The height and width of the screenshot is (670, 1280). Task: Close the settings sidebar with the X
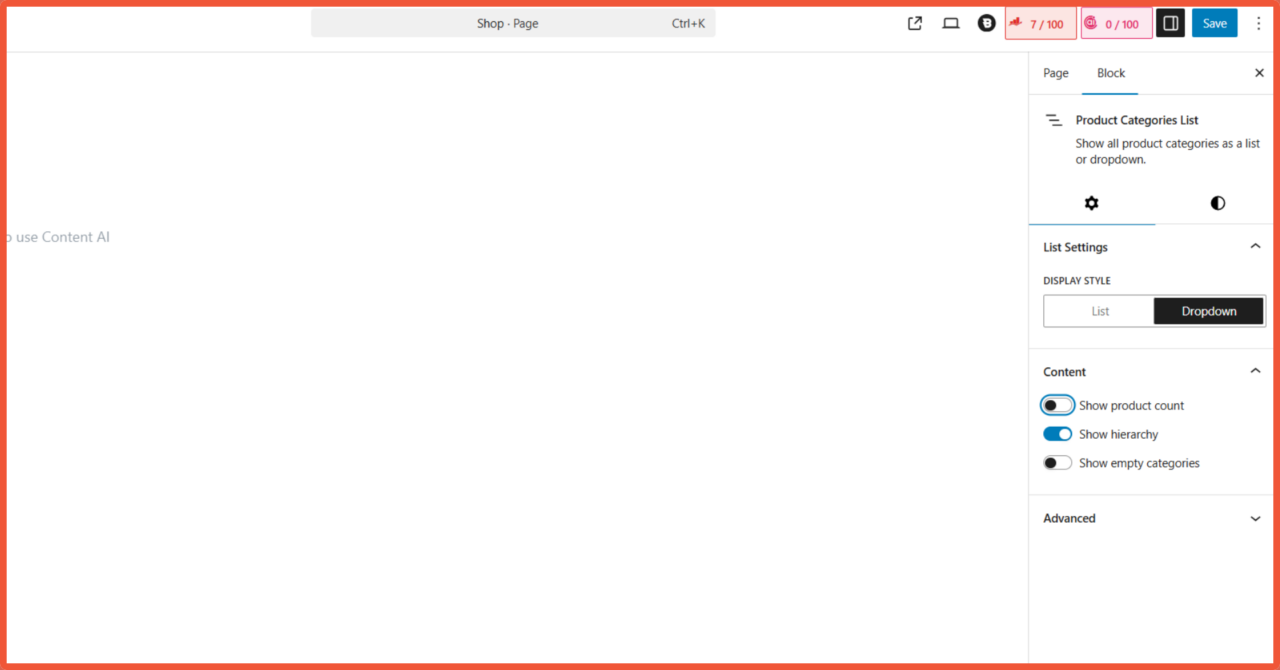[x=1258, y=72]
